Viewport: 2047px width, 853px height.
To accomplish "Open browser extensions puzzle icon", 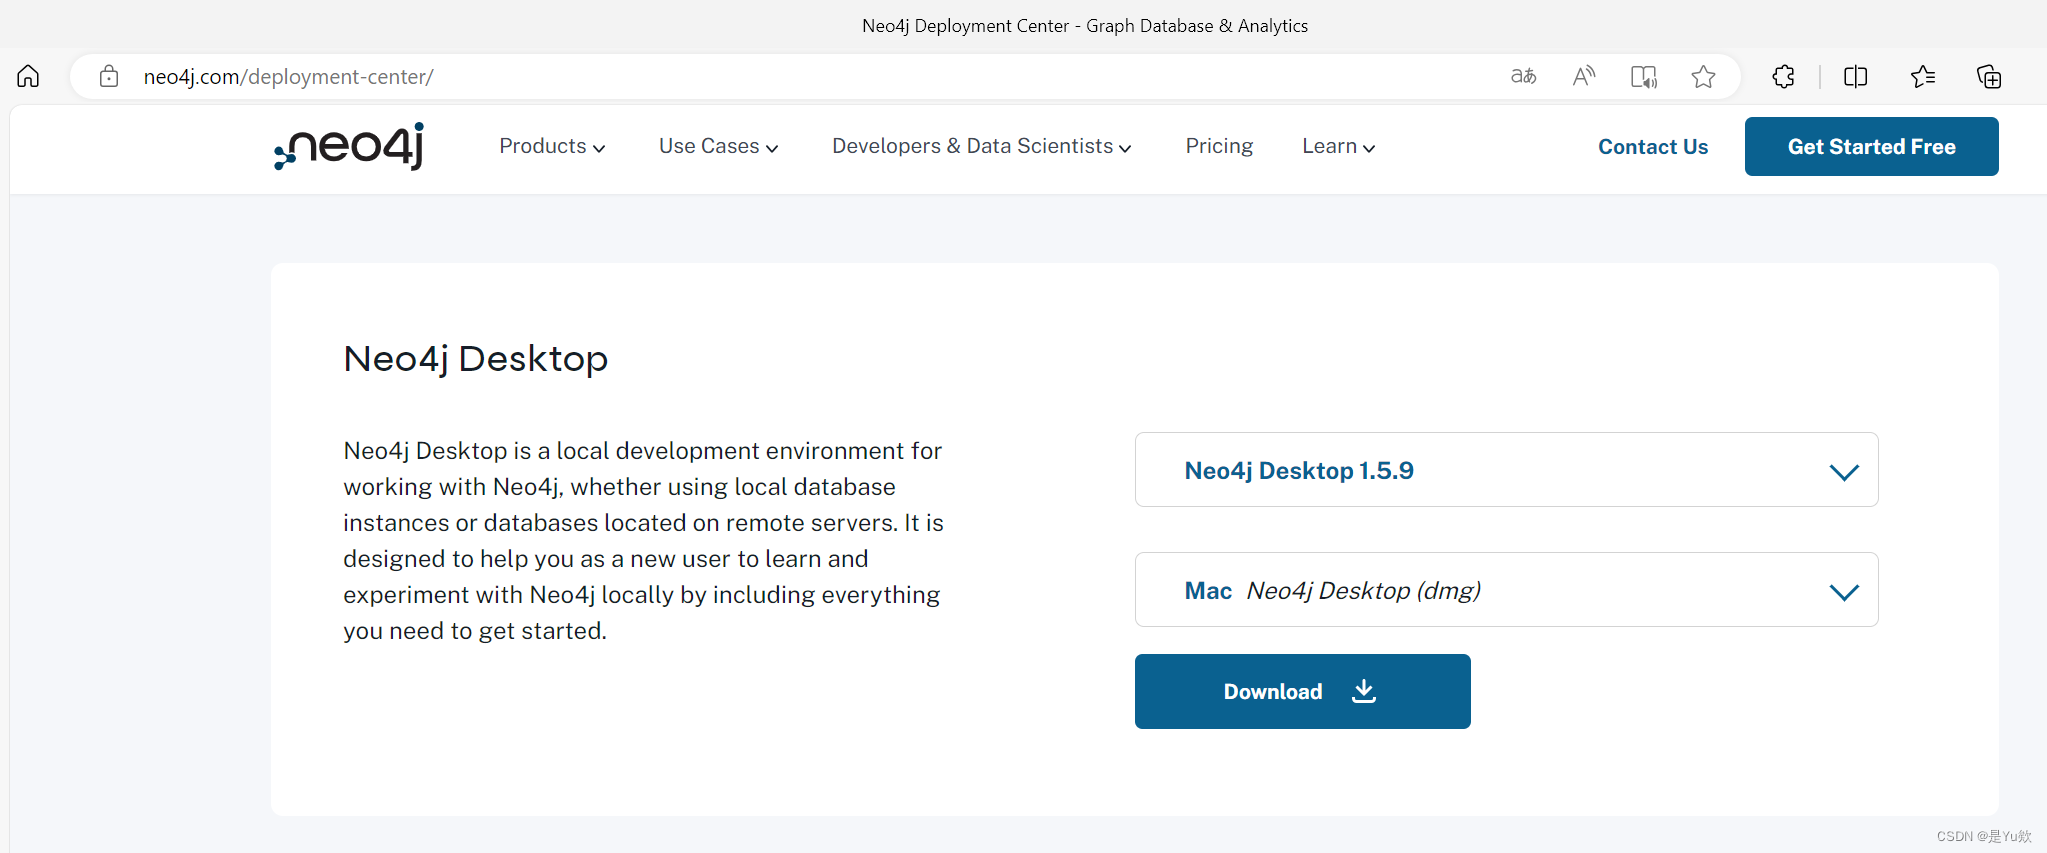I will 1784,76.
